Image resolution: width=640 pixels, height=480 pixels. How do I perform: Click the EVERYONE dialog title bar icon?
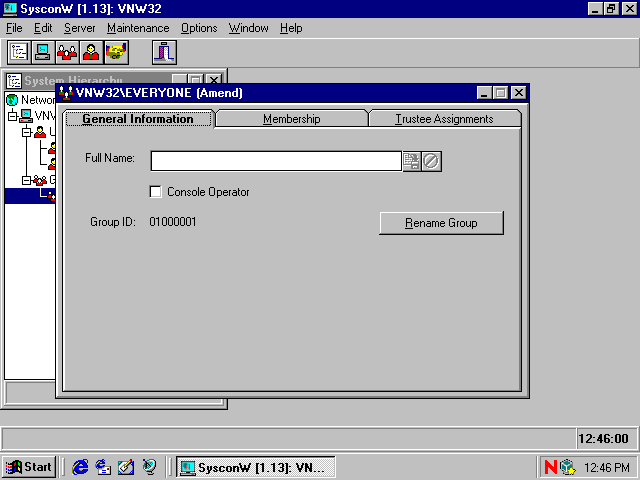[x=66, y=93]
